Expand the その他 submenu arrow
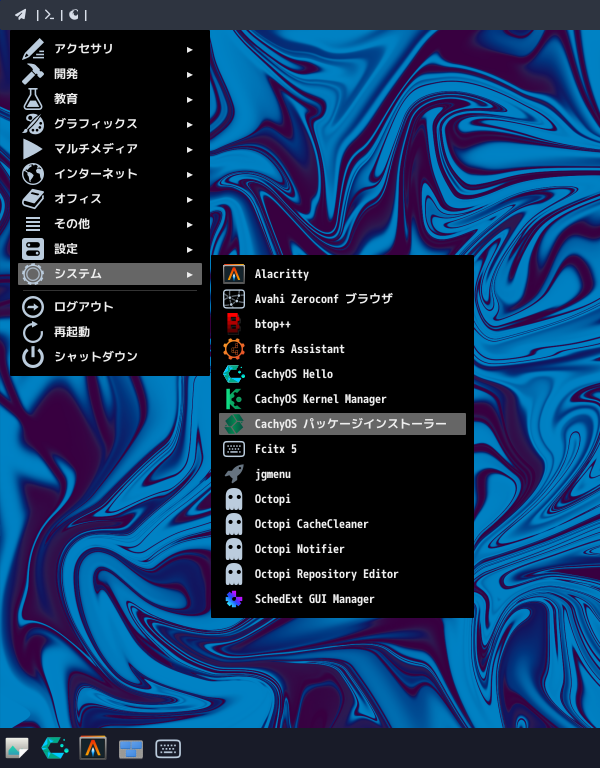This screenshot has height=768, width=600. pos(190,224)
